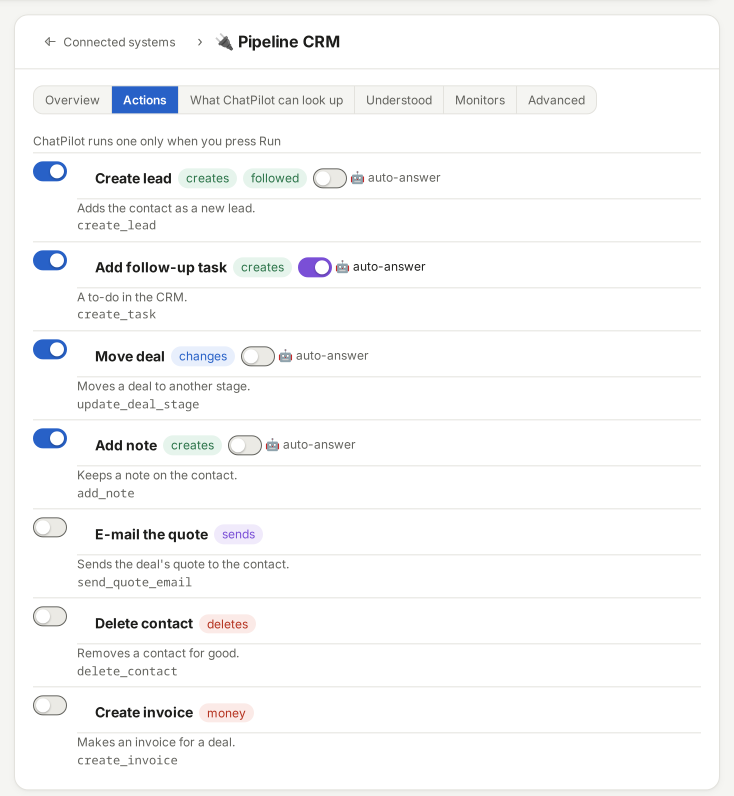
Task: Enable the Delete contact action
Action: pyautogui.click(x=50, y=616)
